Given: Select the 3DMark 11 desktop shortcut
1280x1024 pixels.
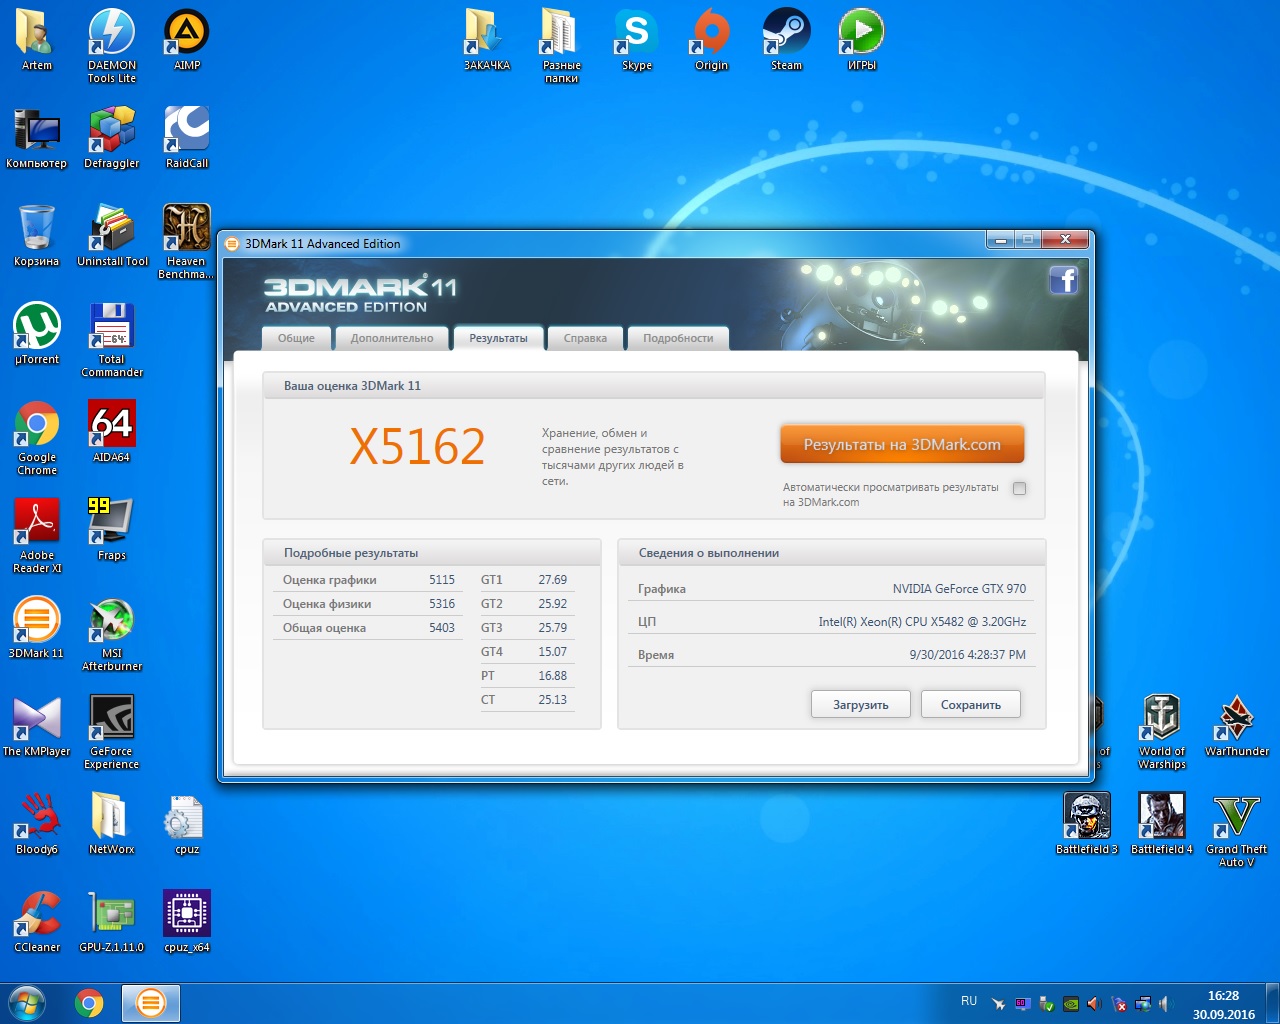Looking at the screenshot, I should click(37, 627).
